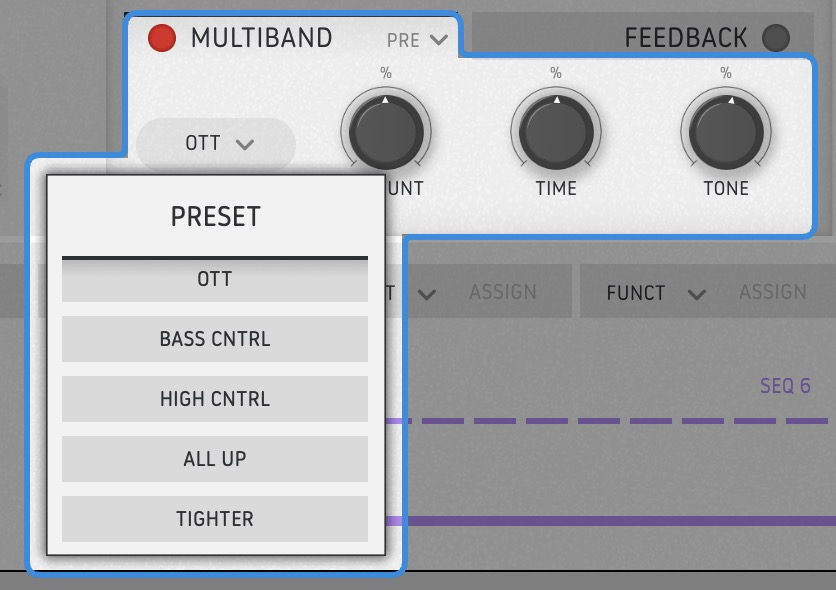Viewport: 836px width, 590px height.
Task: Choose the BASS CNTRL preset
Action: click(x=215, y=339)
